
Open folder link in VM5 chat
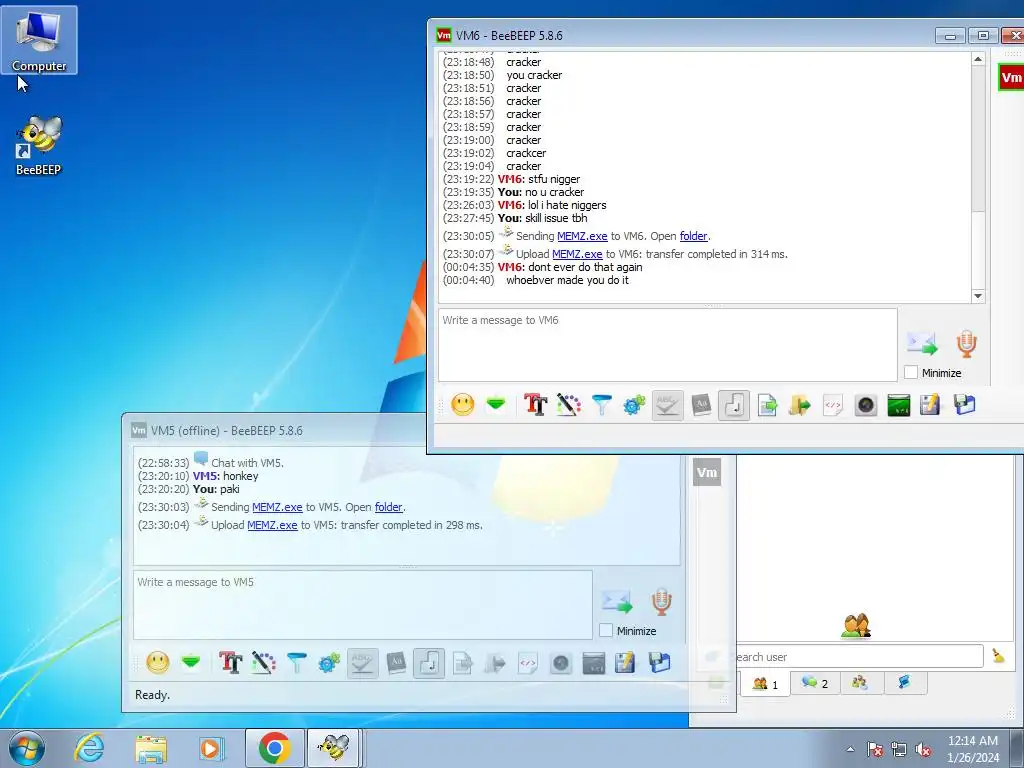tap(389, 507)
